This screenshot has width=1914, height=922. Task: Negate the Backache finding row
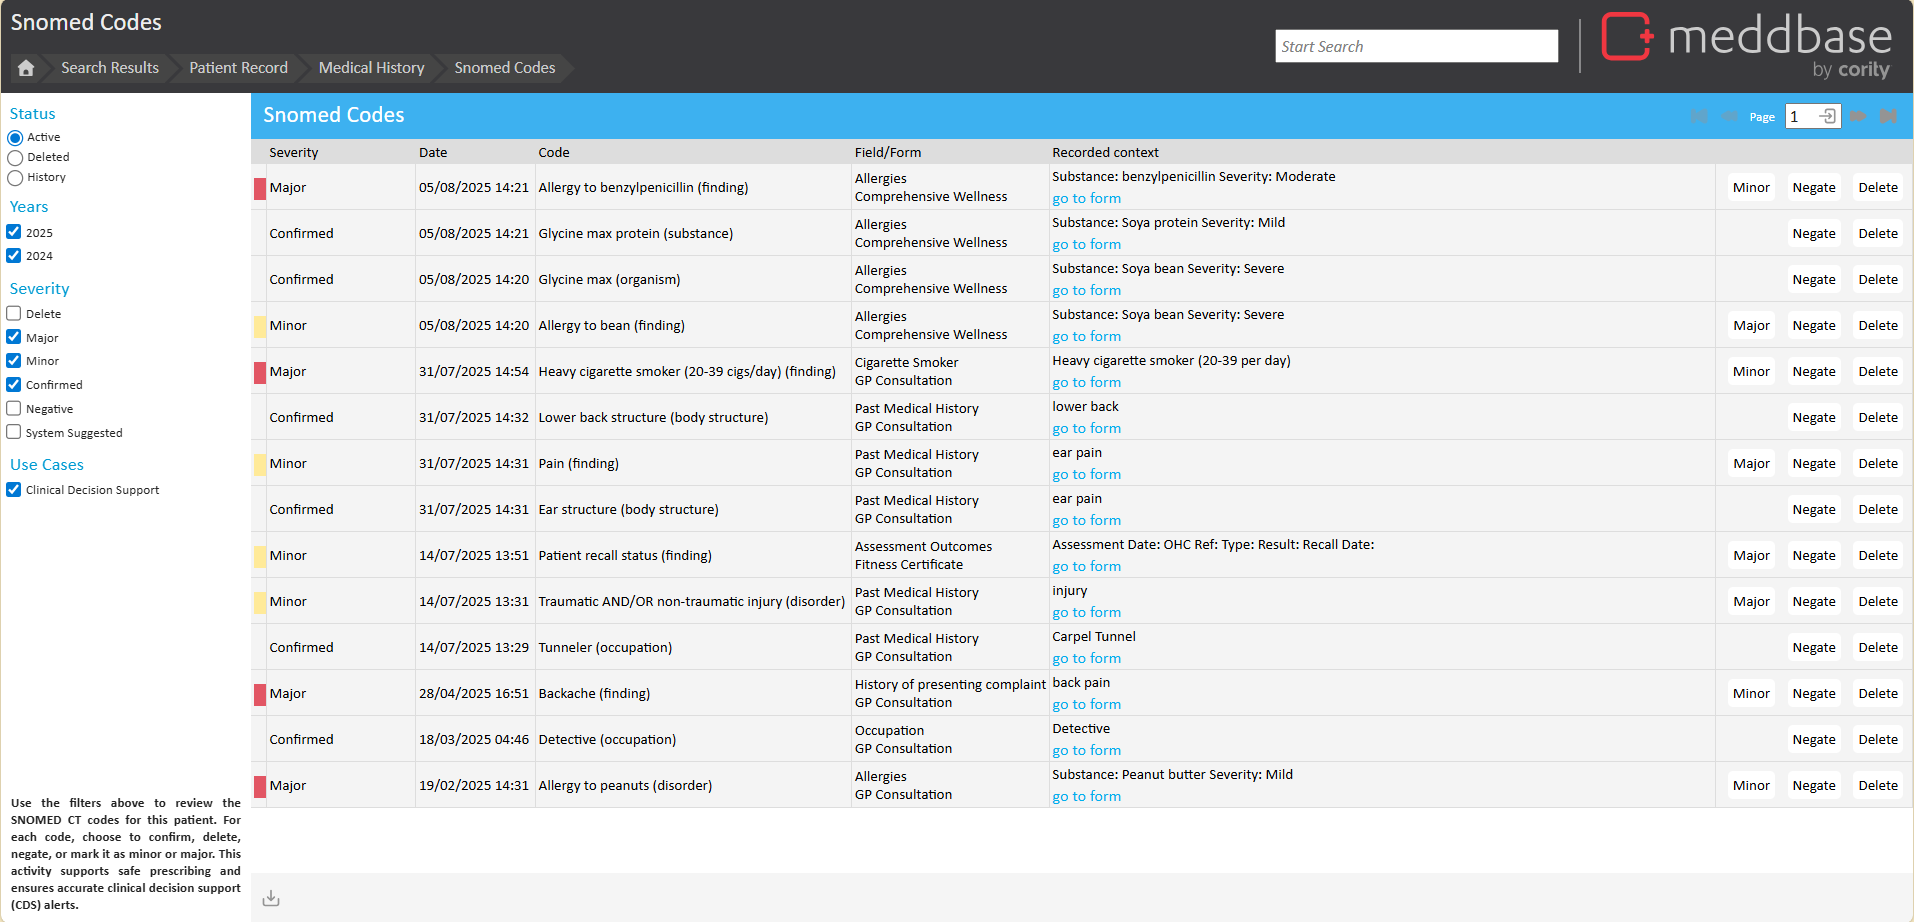[x=1813, y=694]
